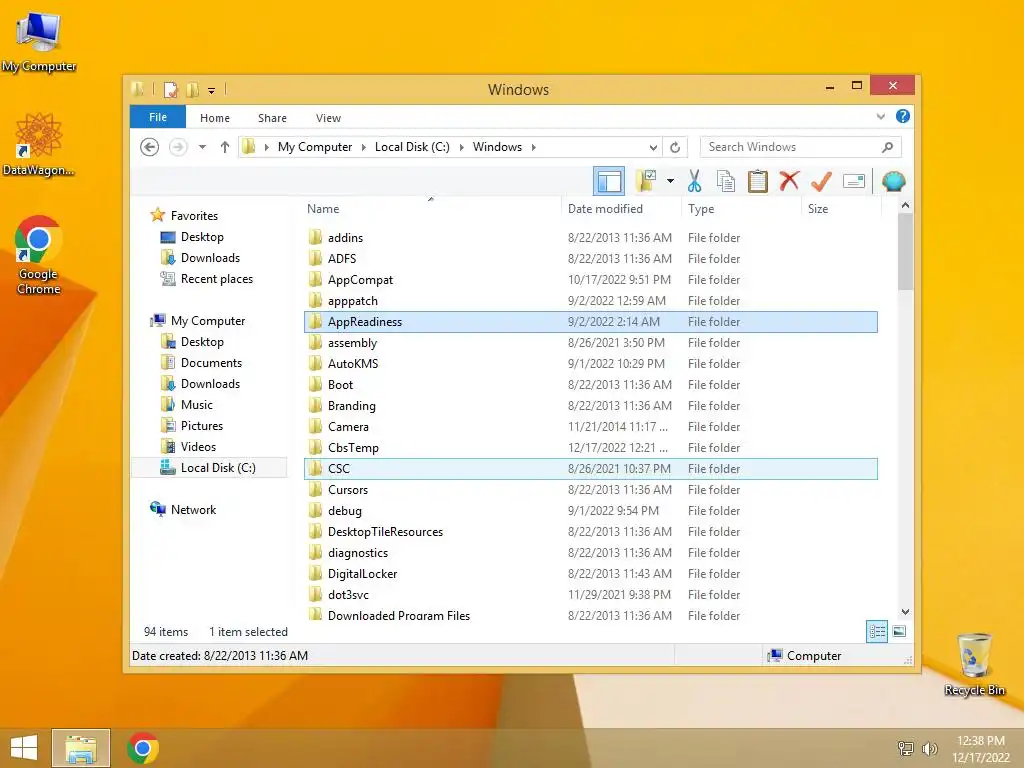Open Pictures in navigation pane

tap(202, 426)
